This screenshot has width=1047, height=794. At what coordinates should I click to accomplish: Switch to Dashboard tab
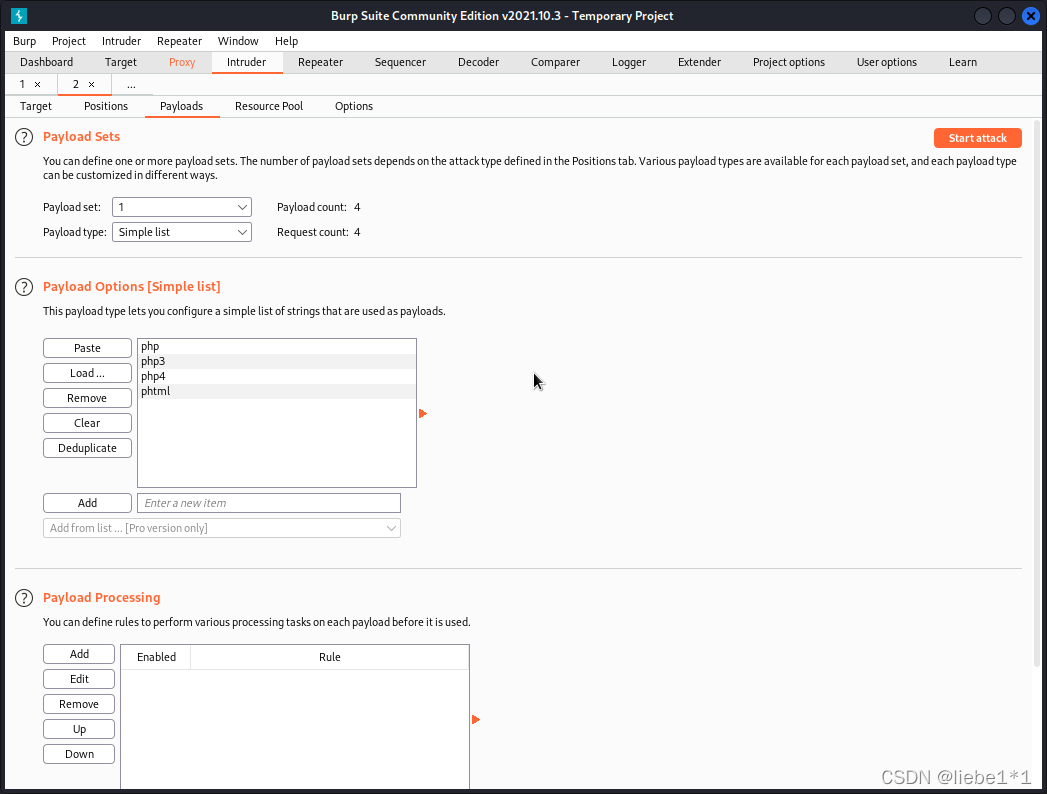(47, 62)
